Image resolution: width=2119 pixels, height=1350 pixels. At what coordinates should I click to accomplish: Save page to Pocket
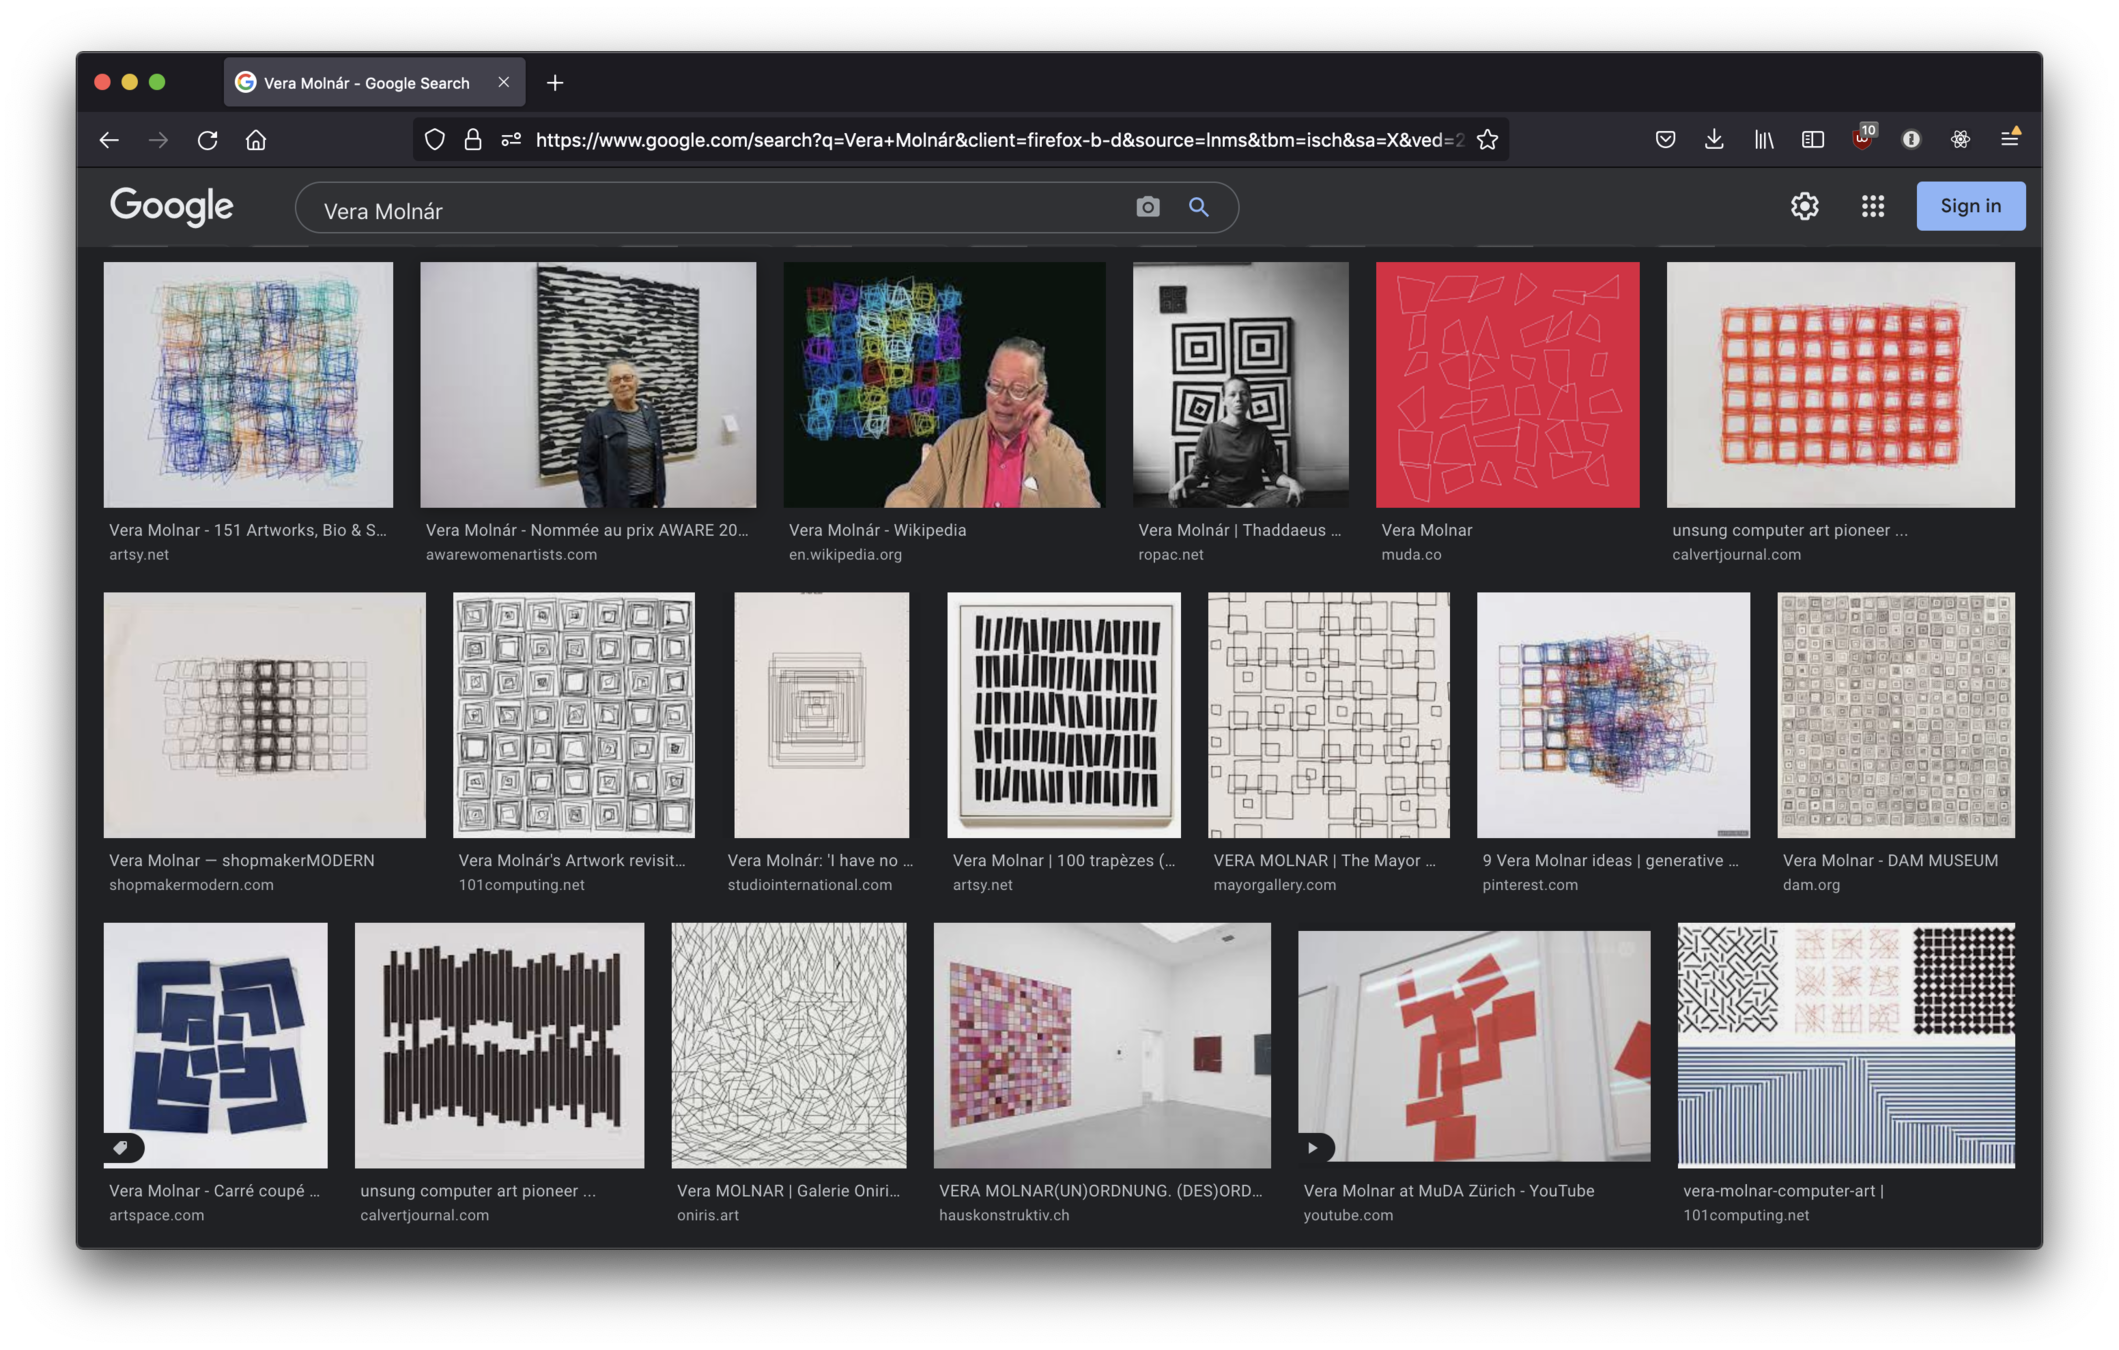pyautogui.click(x=1665, y=140)
